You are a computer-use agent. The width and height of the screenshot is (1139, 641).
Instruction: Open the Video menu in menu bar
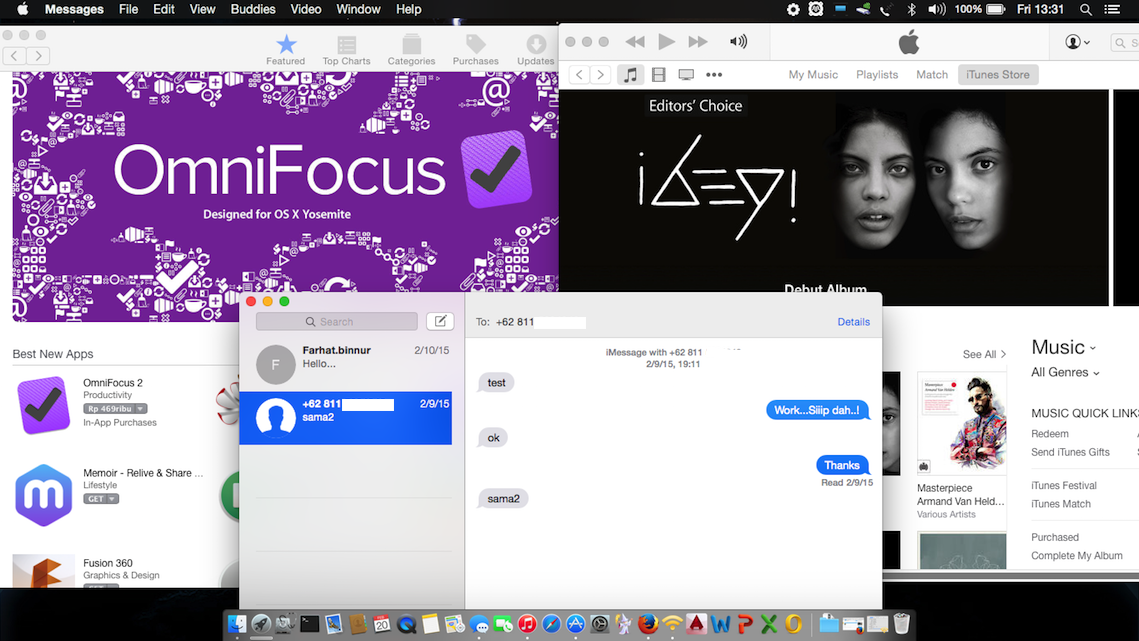pyautogui.click(x=306, y=9)
